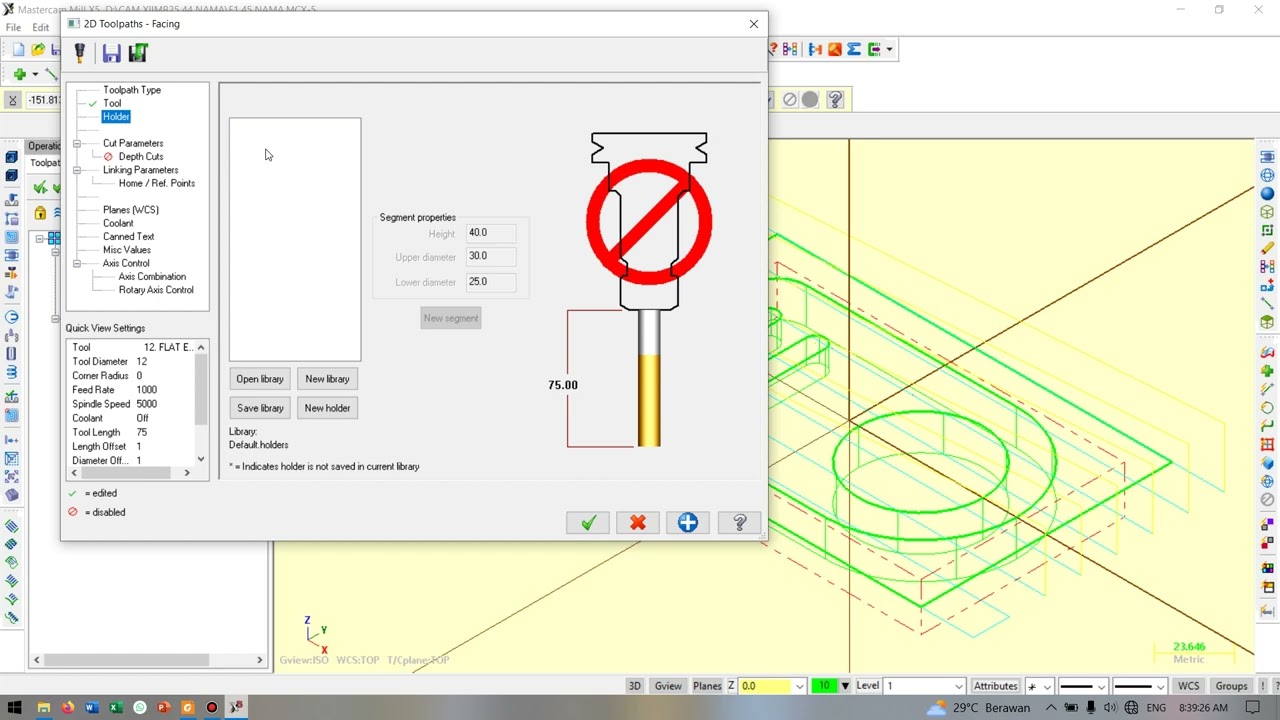1280x720 pixels.
Task: Open the Z depth dropdown in status bar
Action: click(x=799, y=686)
